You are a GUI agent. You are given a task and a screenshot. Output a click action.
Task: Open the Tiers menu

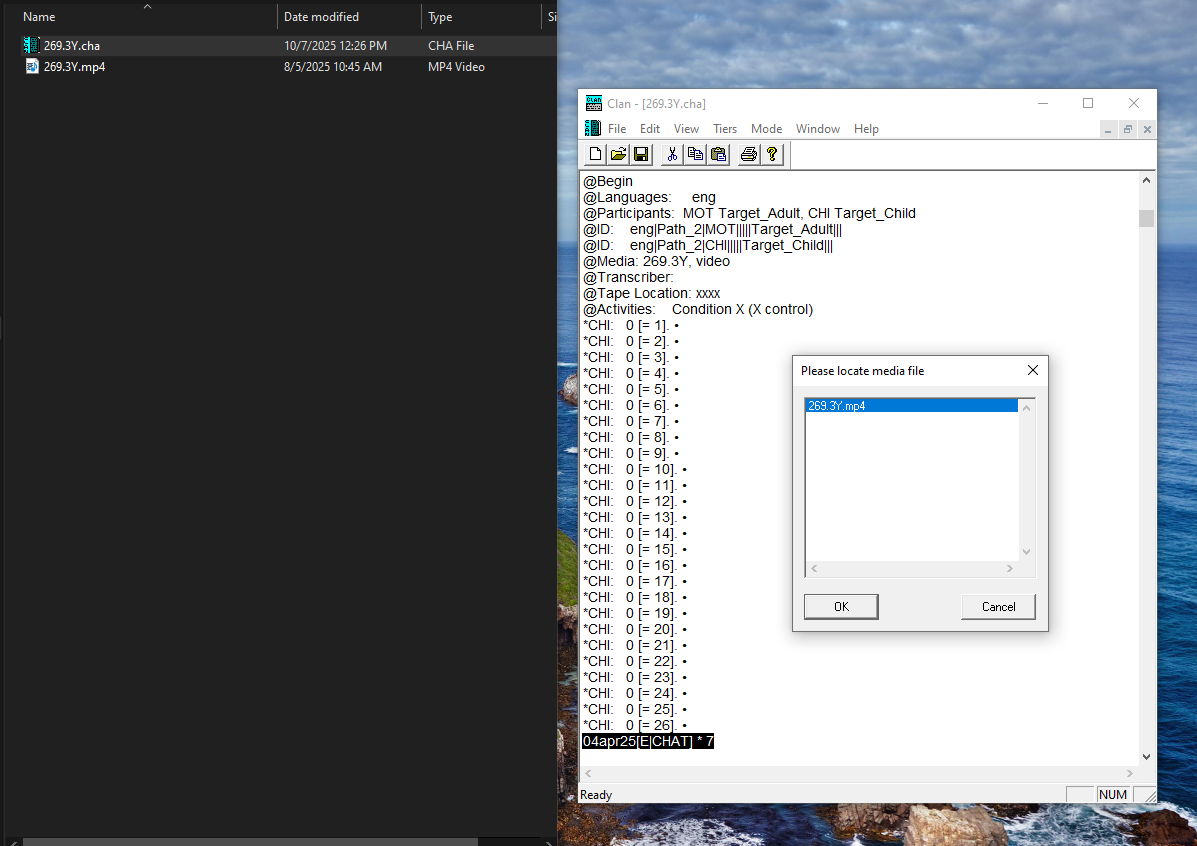725,129
